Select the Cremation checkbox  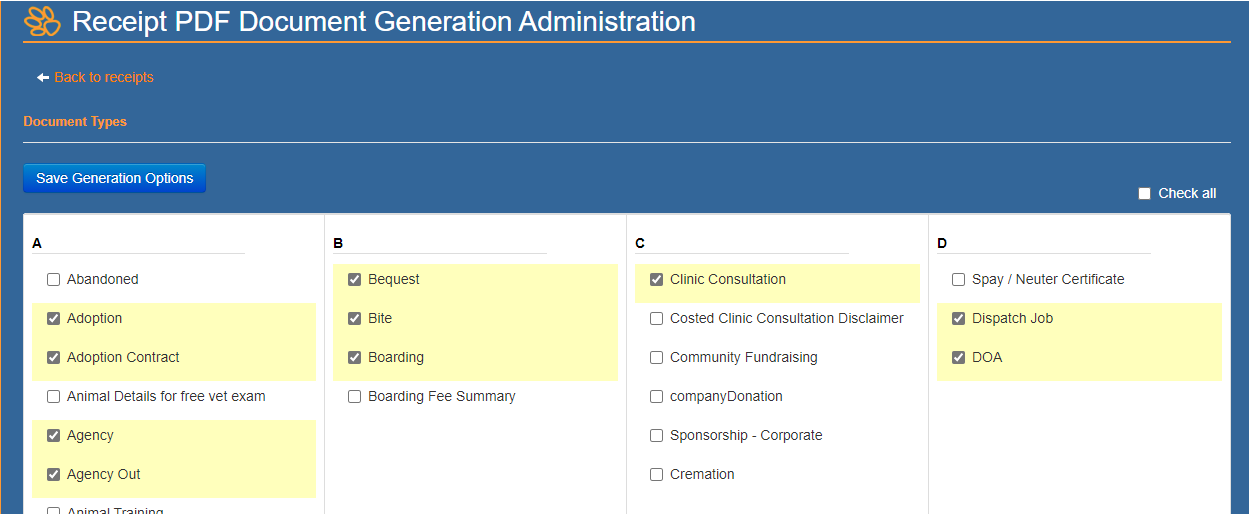coord(657,475)
